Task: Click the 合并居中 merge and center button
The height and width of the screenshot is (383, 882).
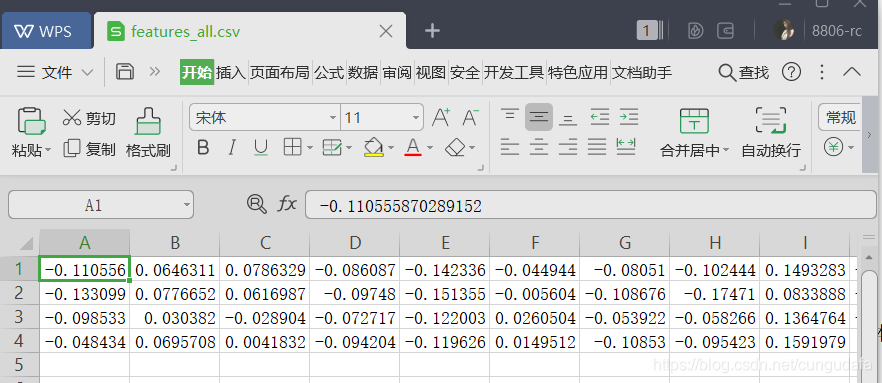Action: [x=695, y=132]
